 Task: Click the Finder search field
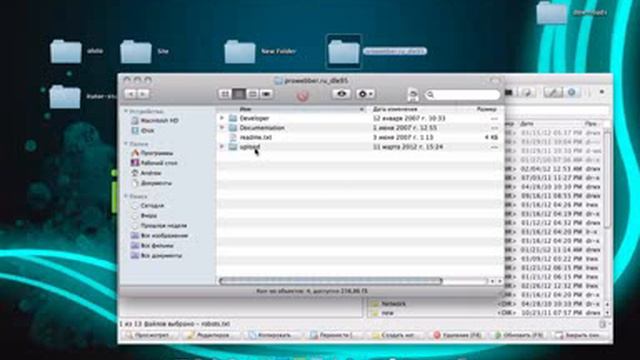tap(463, 95)
